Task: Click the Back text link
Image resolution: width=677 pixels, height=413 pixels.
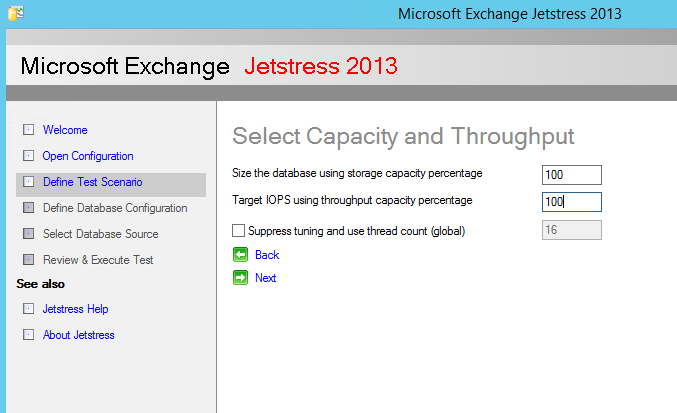Action: 267,255
